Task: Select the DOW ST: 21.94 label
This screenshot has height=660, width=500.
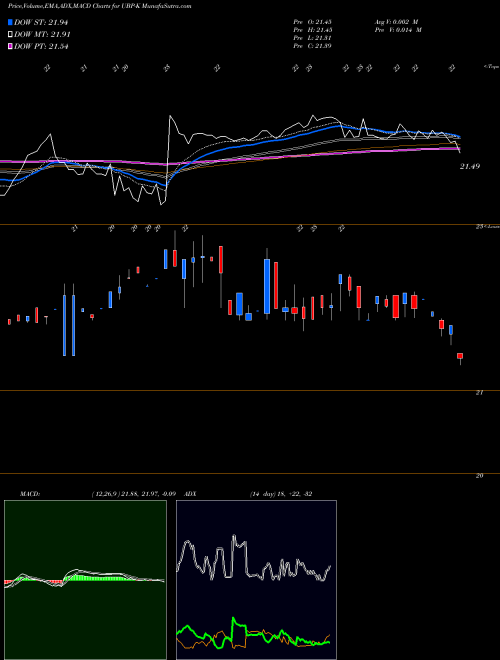Action: (x=41, y=22)
